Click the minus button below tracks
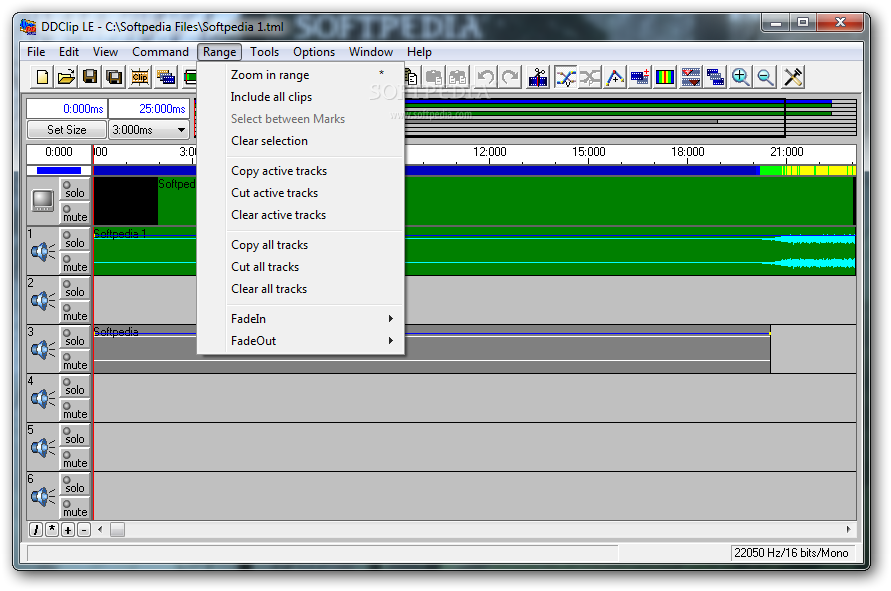 (x=84, y=530)
